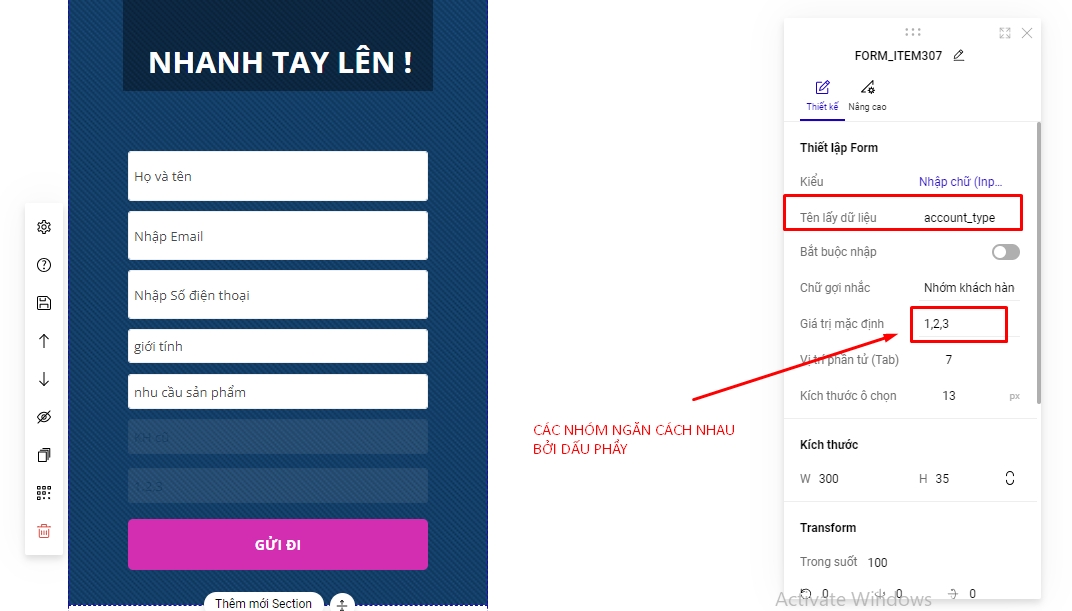The image size is (1072, 611).
Task: Expand the properties panel to fullscreen
Action: click(1004, 33)
